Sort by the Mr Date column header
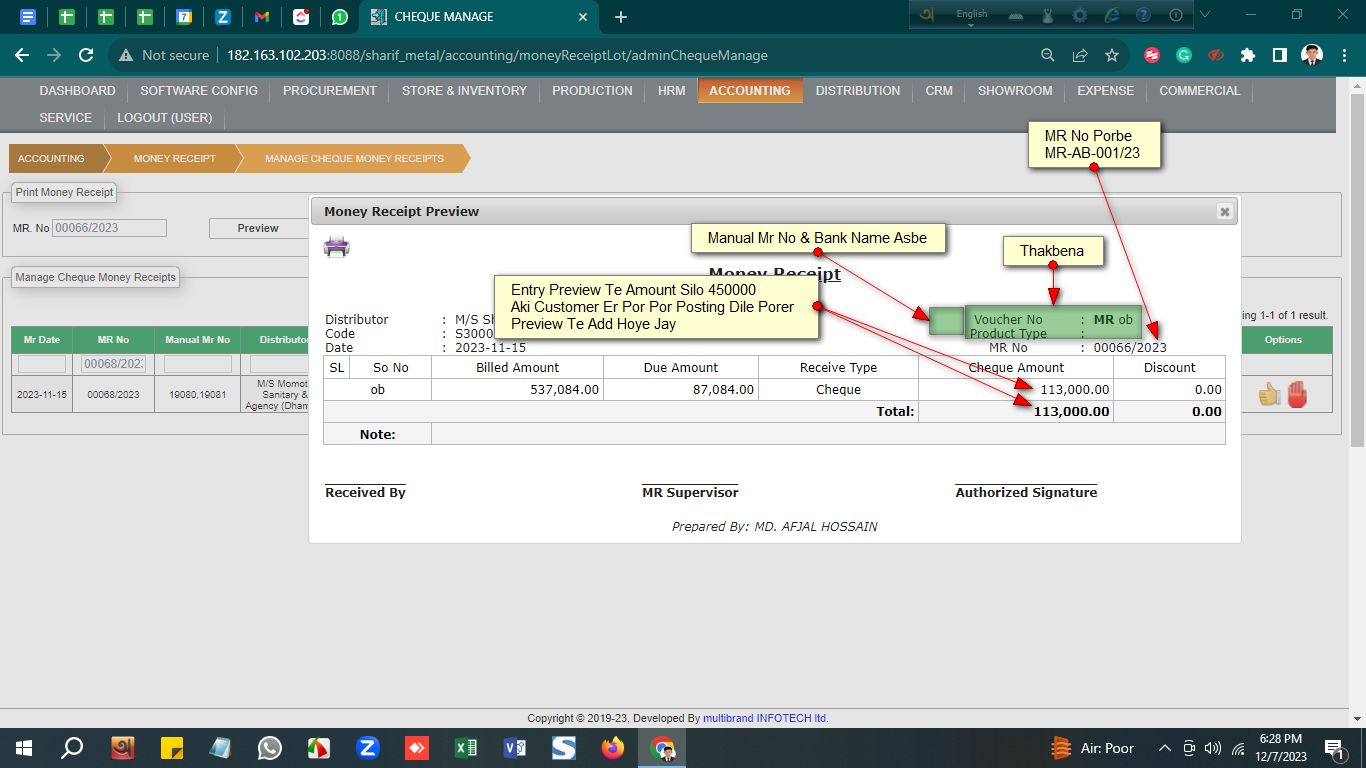The height and width of the screenshot is (768, 1366). (42, 340)
